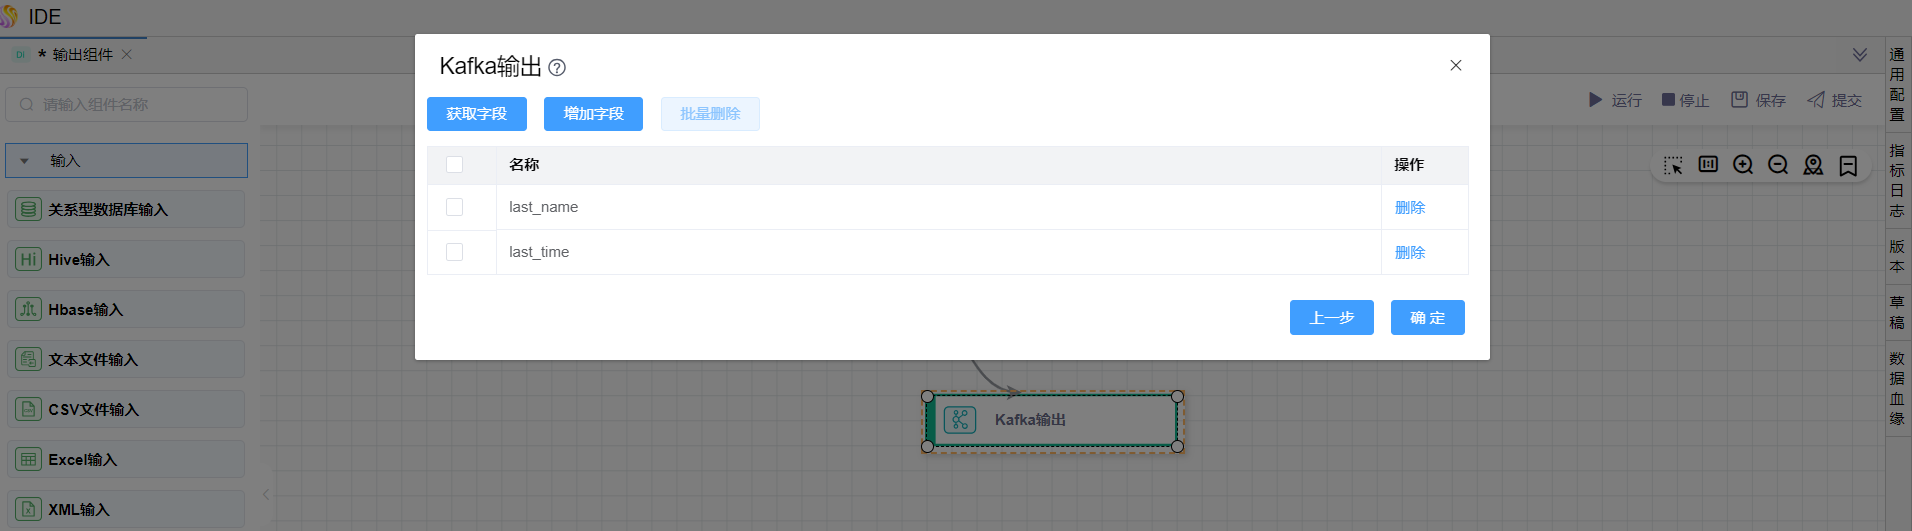Click the help icon beside Kafka输出 title
1912x531 pixels.
557,68
